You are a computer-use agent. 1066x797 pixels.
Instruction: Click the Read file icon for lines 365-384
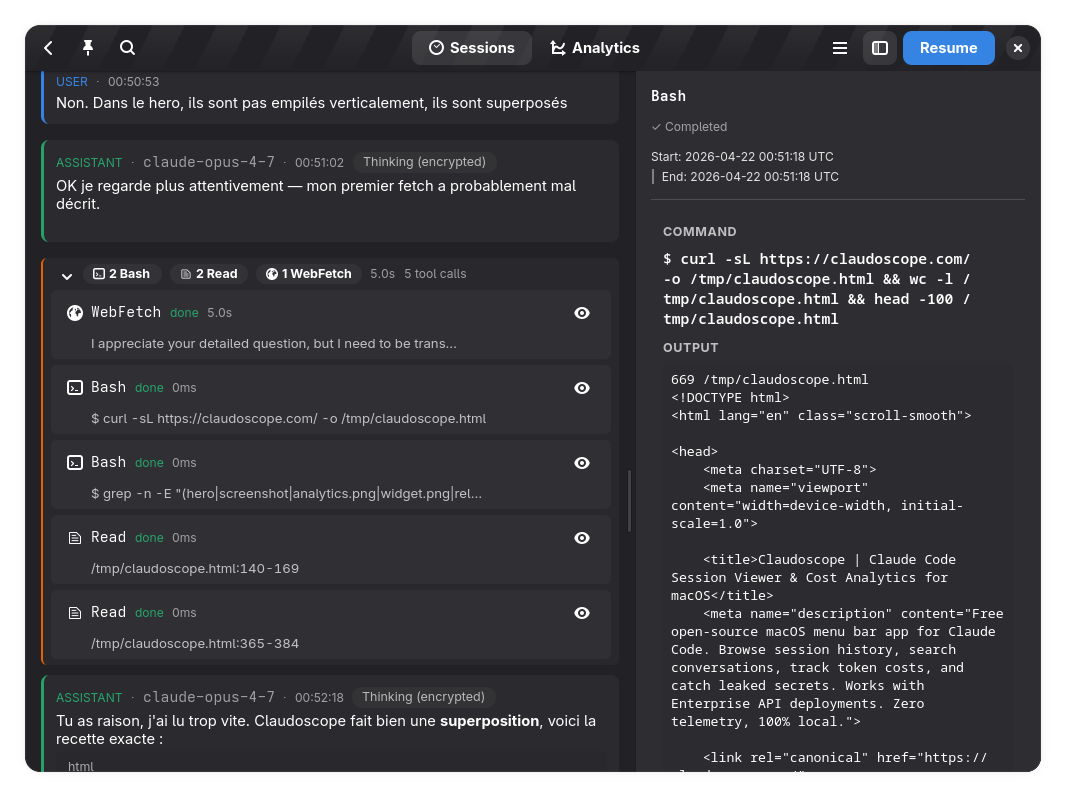click(x=75, y=613)
